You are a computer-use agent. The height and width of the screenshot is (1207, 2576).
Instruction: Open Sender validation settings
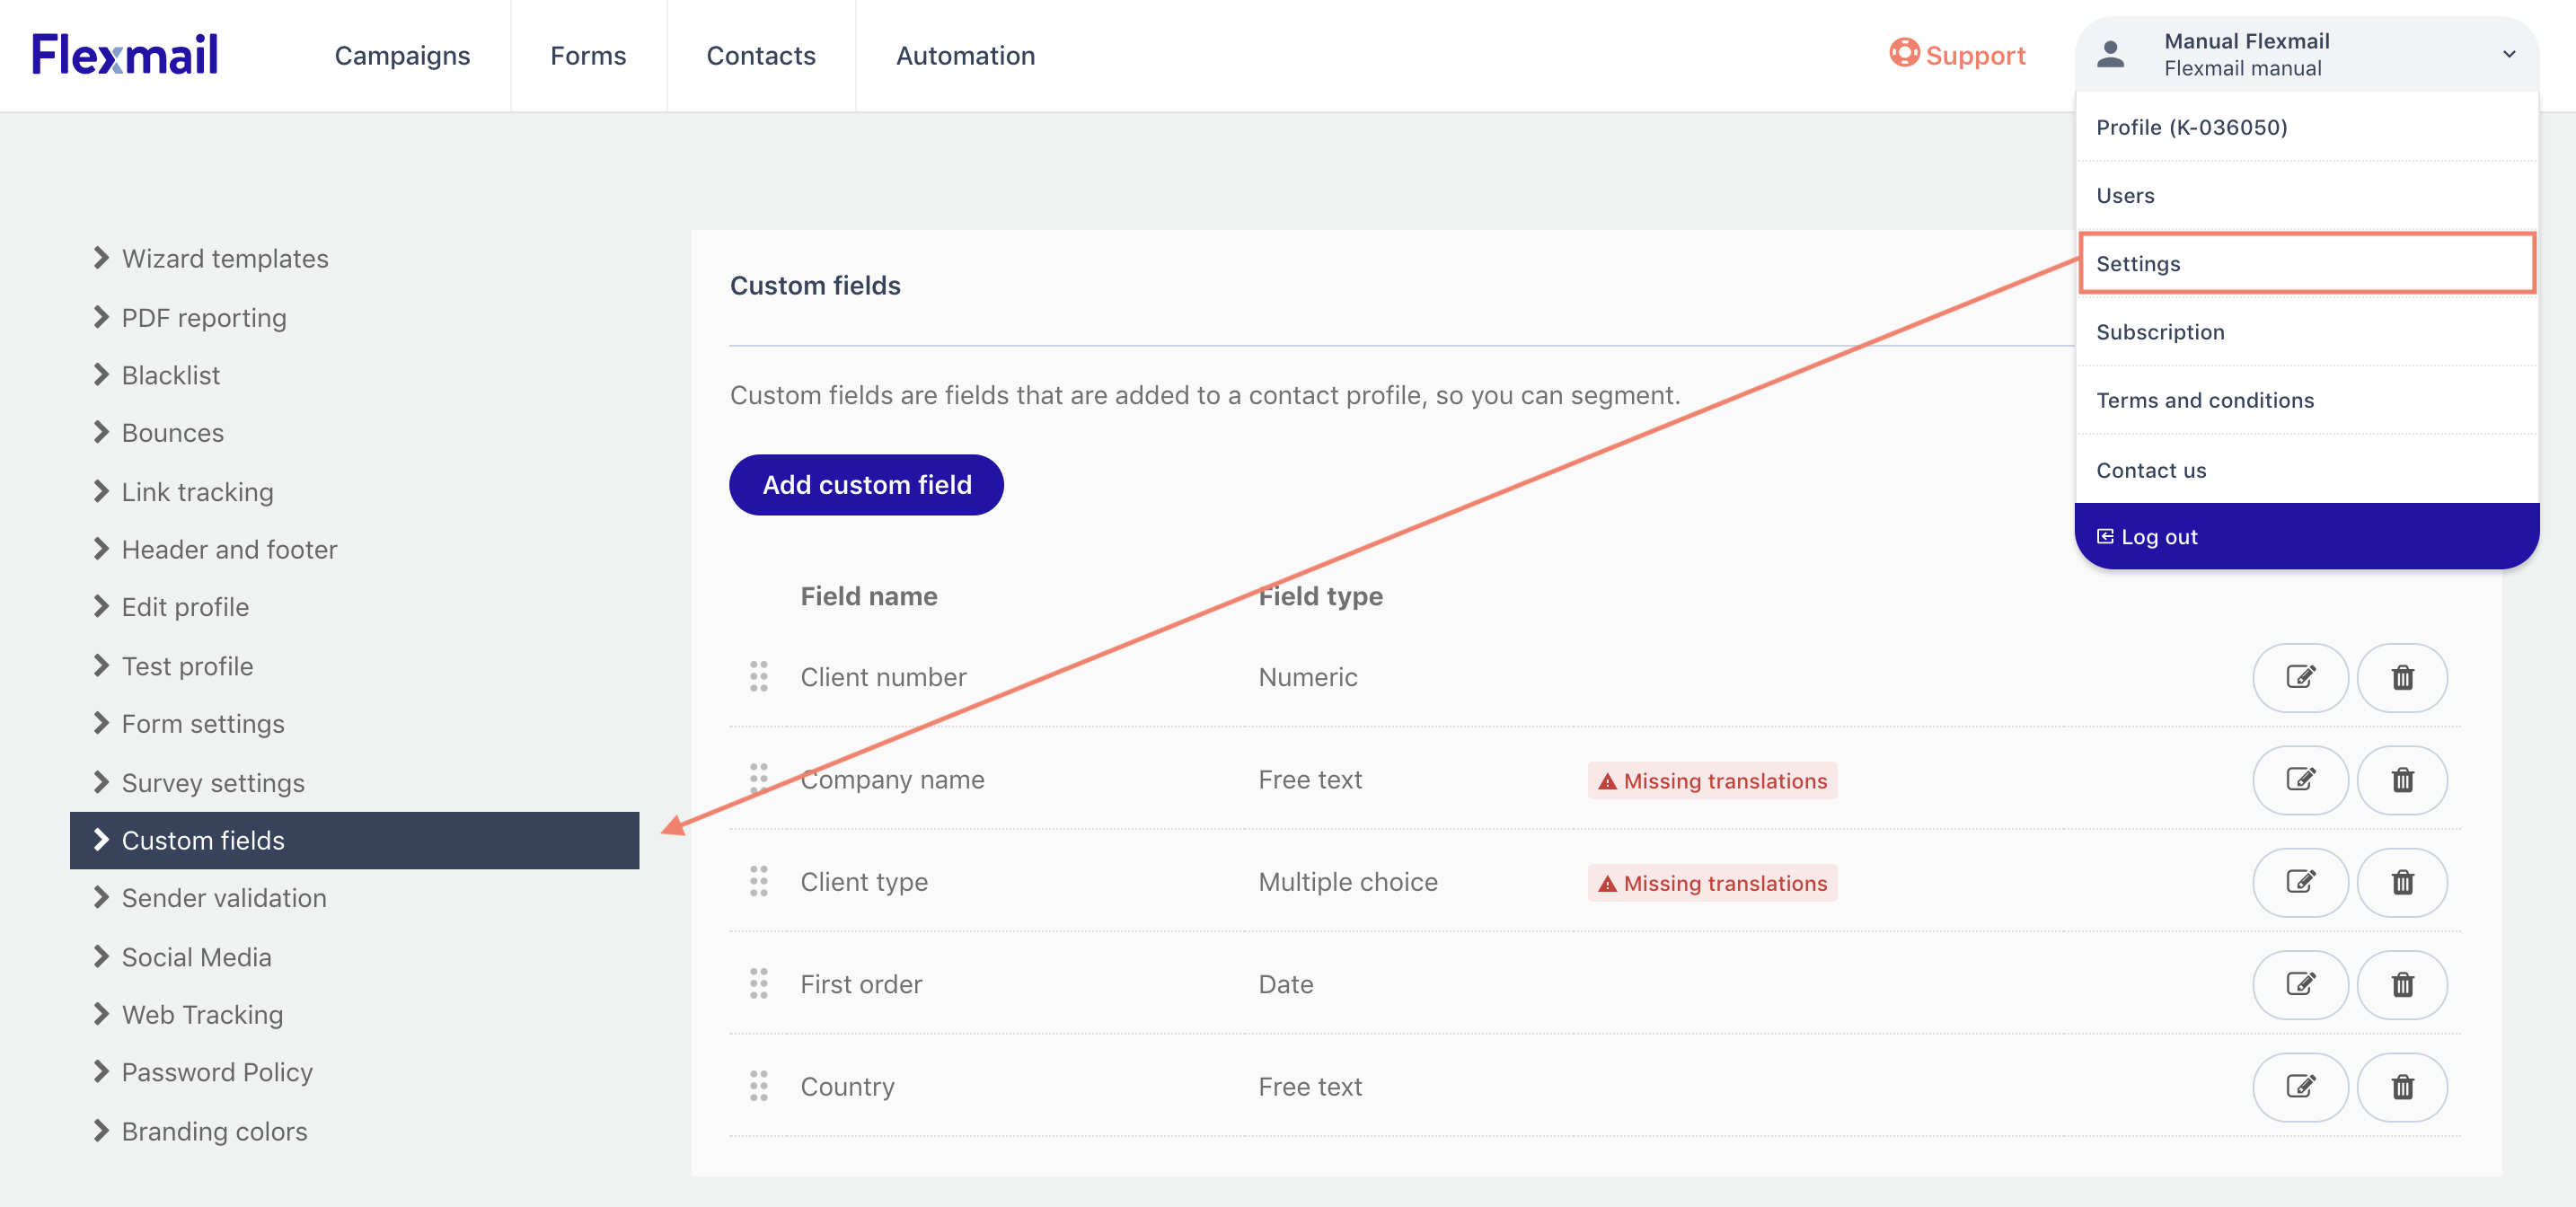pos(223,898)
